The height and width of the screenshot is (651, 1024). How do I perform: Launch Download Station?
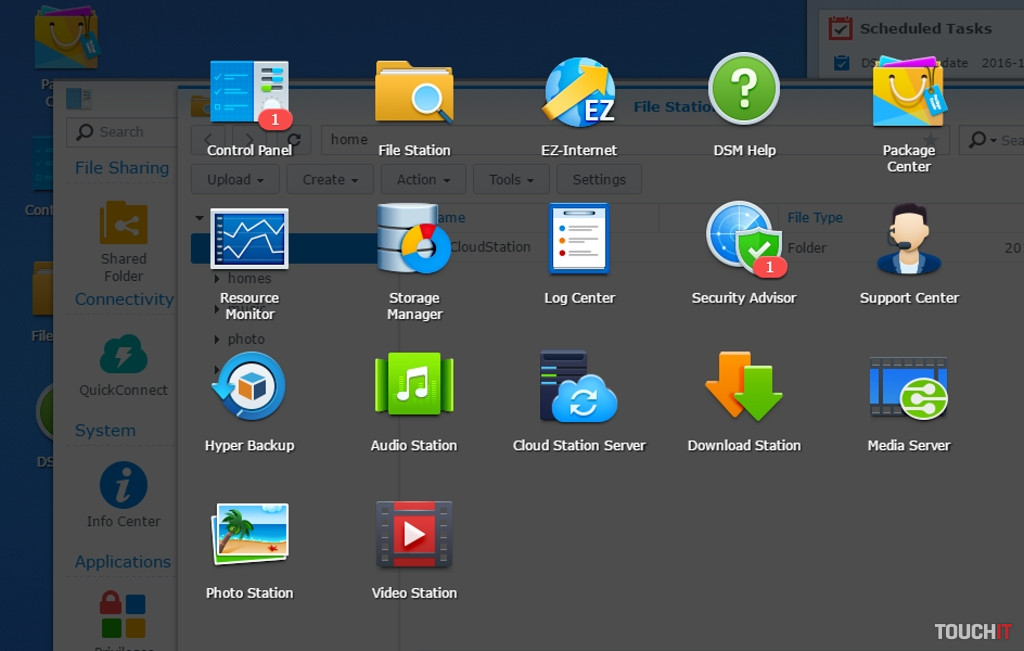point(744,388)
